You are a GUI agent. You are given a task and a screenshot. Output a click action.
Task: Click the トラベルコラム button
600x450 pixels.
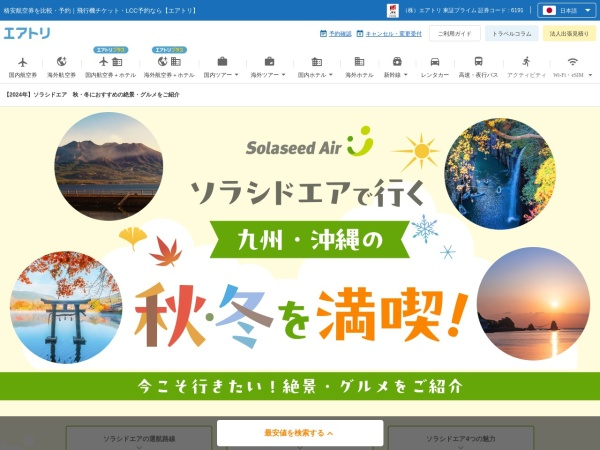click(512, 34)
